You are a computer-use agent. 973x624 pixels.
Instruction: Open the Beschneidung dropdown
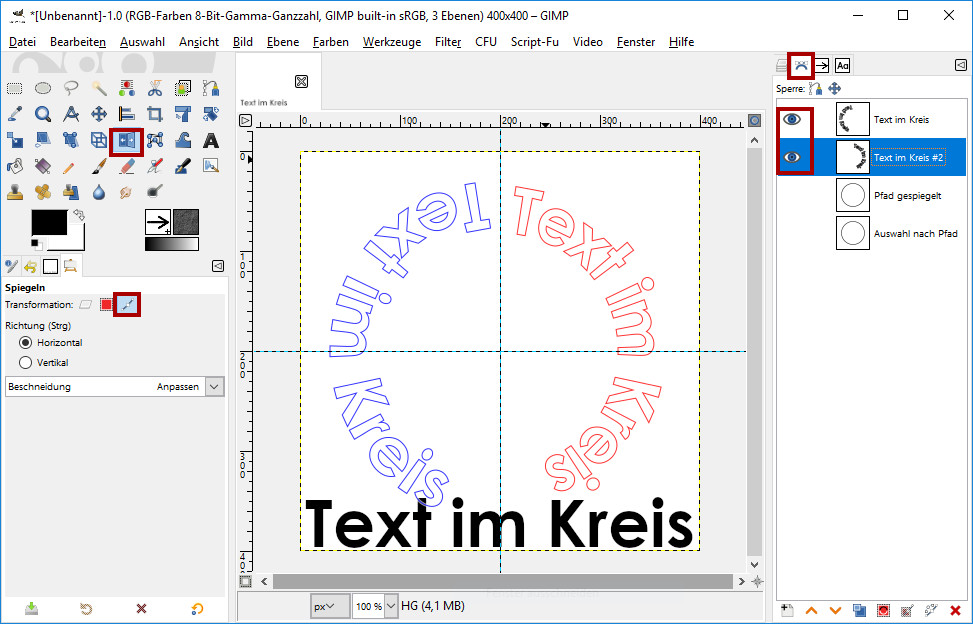pyautogui.click(x=214, y=387)
